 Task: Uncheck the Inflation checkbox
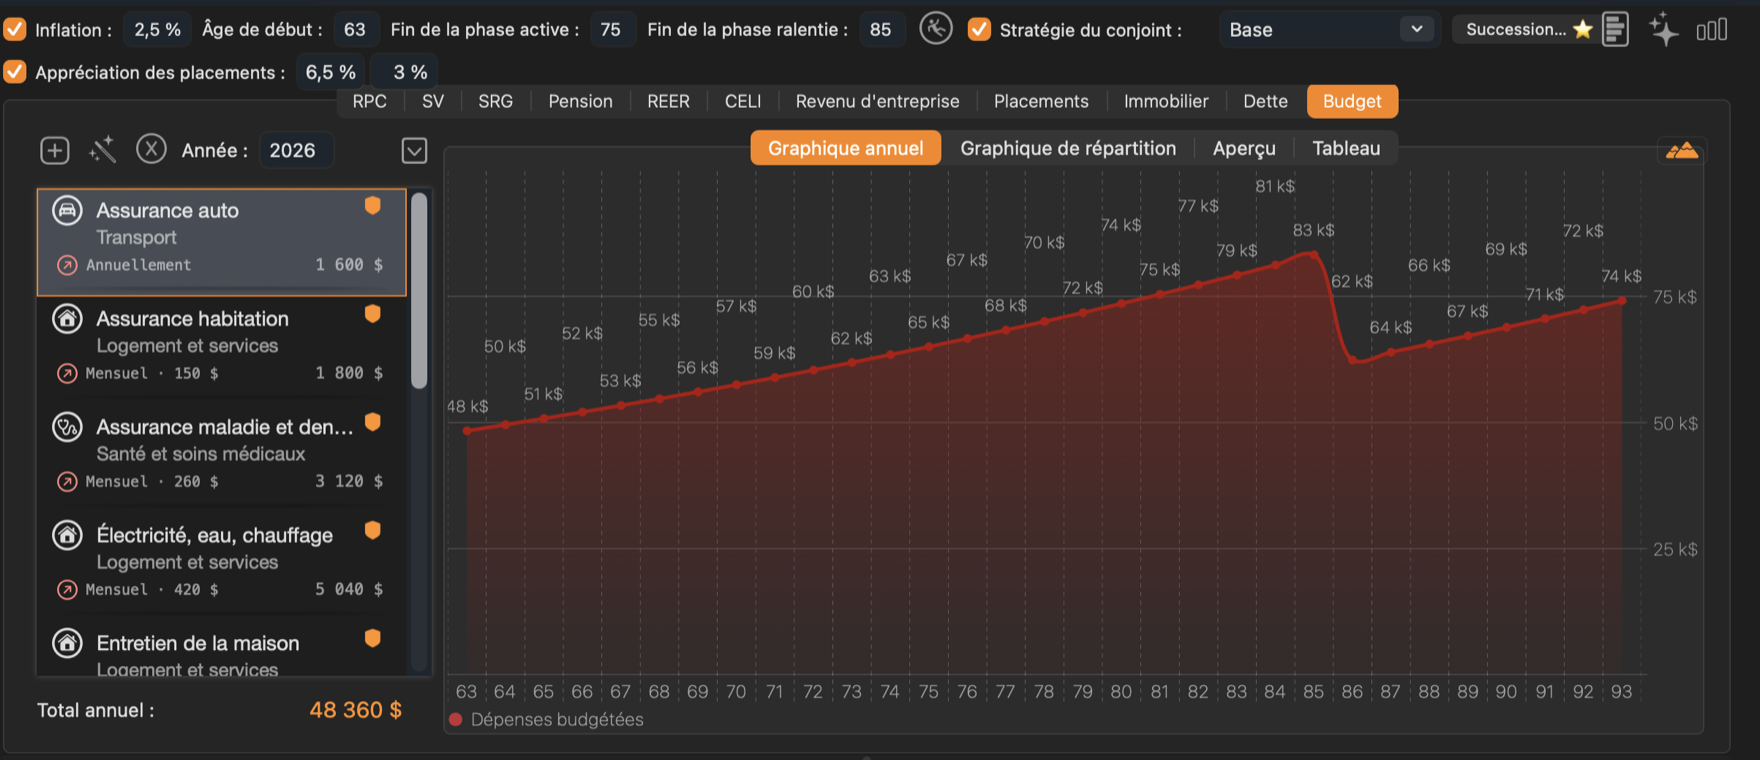point(15,29)
